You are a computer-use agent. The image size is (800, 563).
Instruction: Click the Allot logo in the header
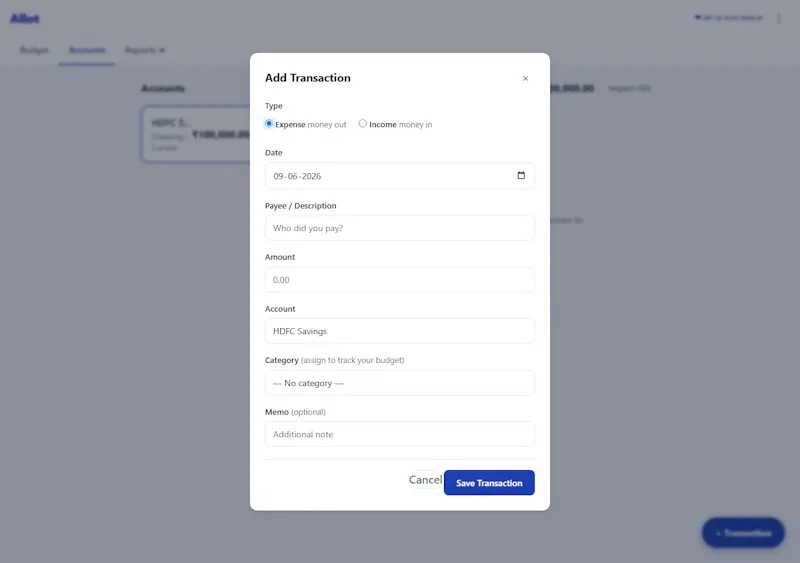24,19
